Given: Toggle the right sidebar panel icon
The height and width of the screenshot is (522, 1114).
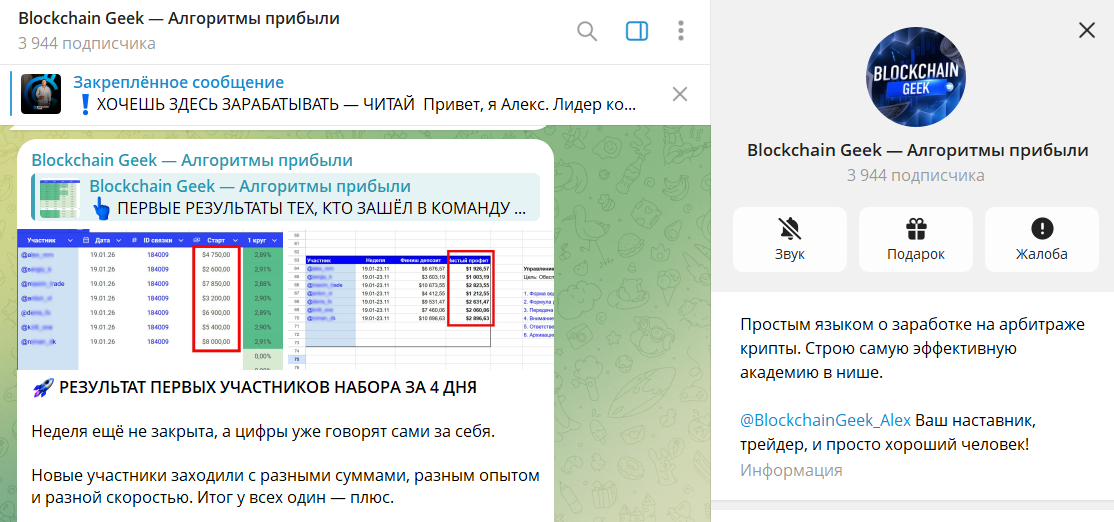Looking at the screenshot, I should [x=637, y=31].
